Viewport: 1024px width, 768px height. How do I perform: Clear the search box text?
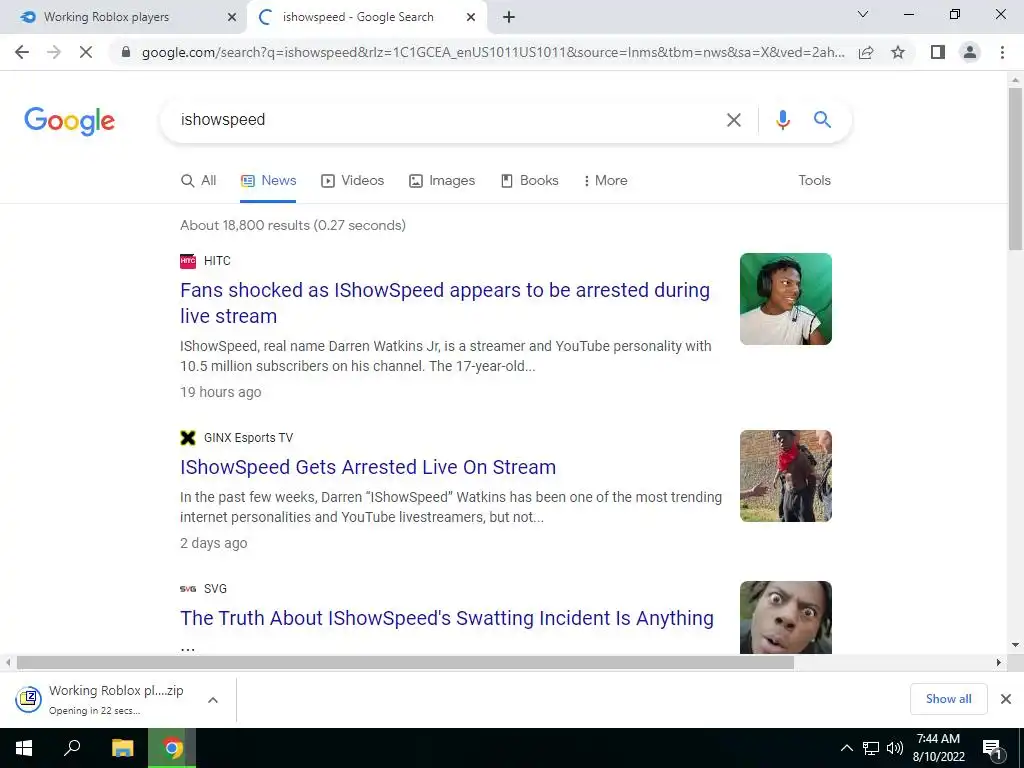coord(733,120)
